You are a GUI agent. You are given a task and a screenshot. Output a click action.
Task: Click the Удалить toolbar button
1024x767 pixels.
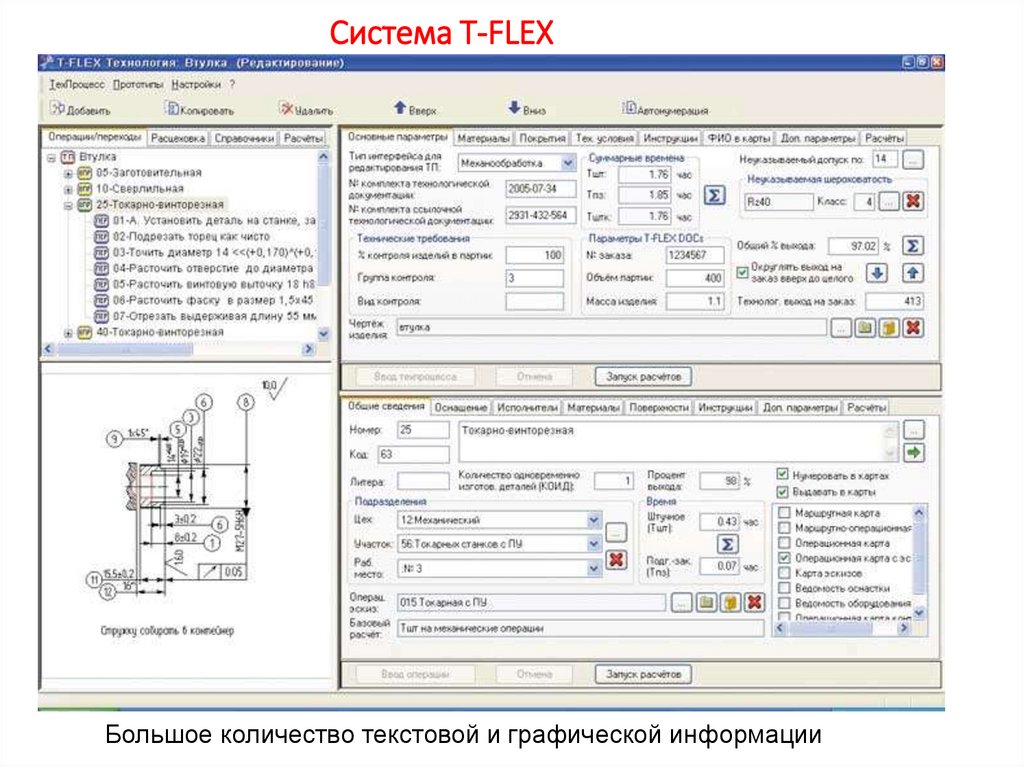306,110
